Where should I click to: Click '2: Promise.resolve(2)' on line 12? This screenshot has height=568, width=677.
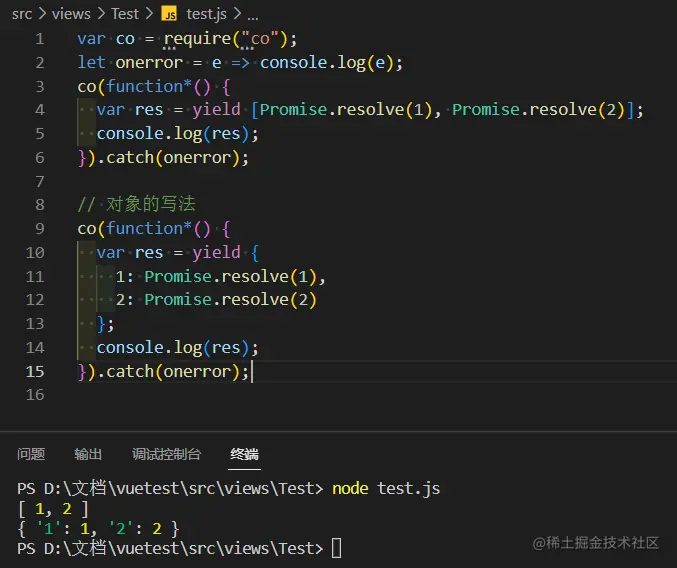[x=216, y=300]
